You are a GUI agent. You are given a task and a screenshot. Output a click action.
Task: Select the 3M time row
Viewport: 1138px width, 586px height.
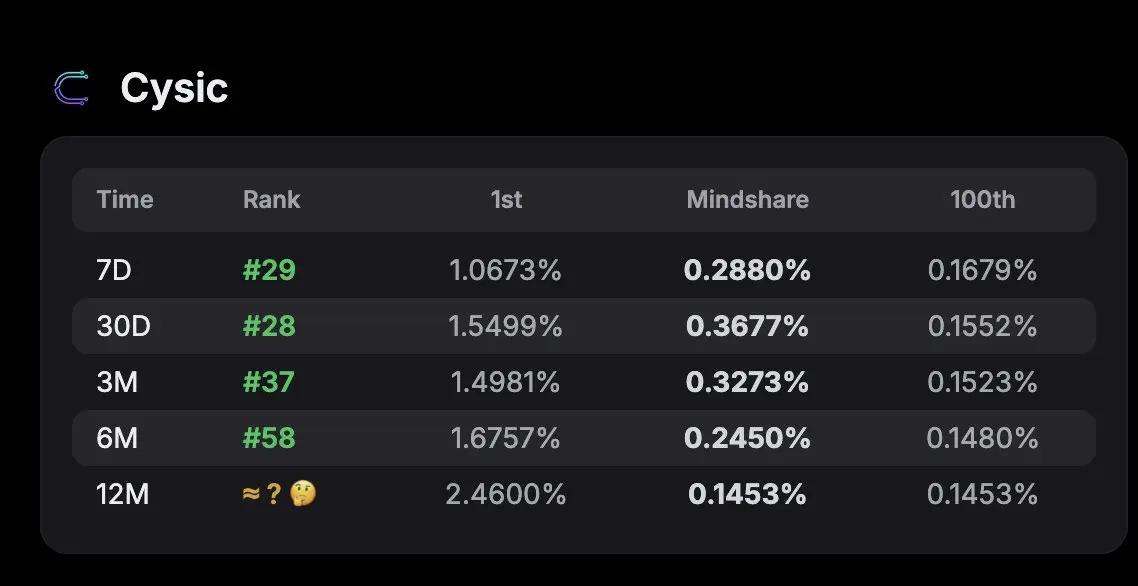coord(584,382)
